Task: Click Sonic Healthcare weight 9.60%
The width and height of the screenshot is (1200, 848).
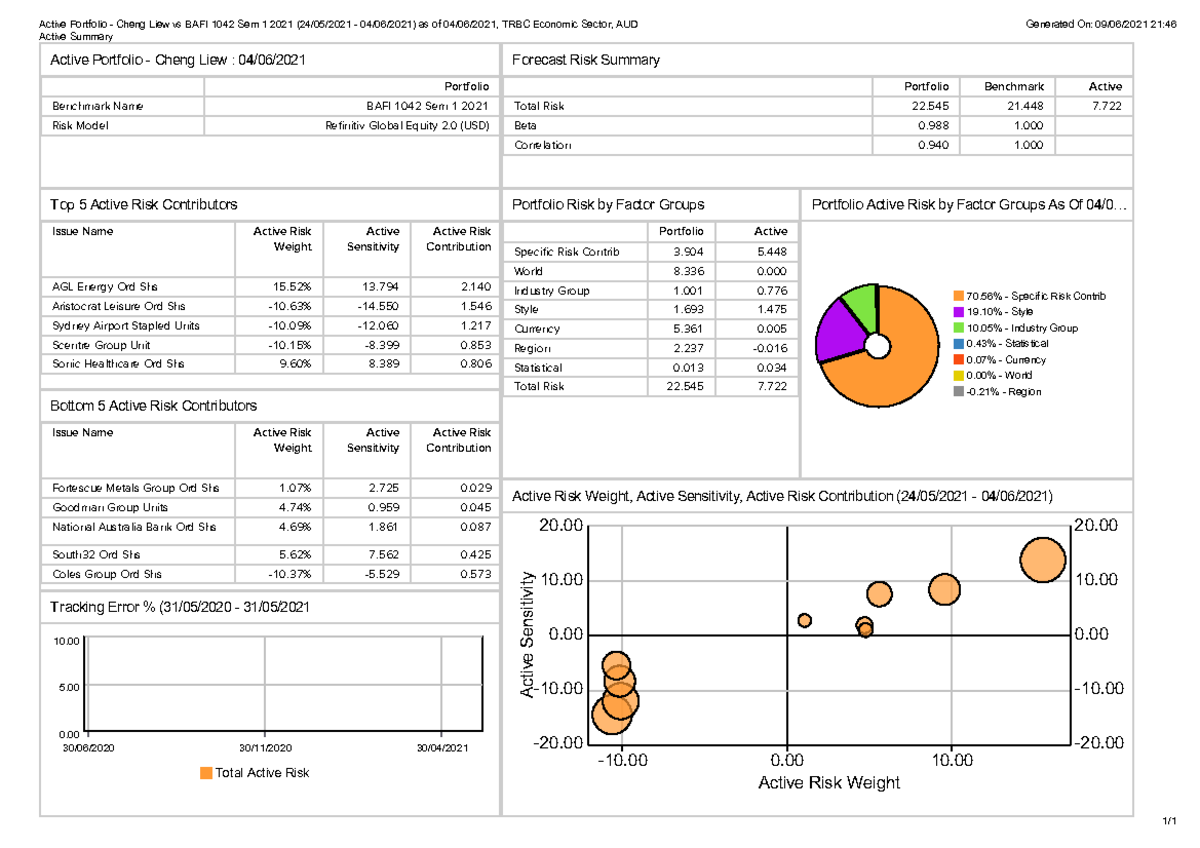Action: tap(298, 364)
